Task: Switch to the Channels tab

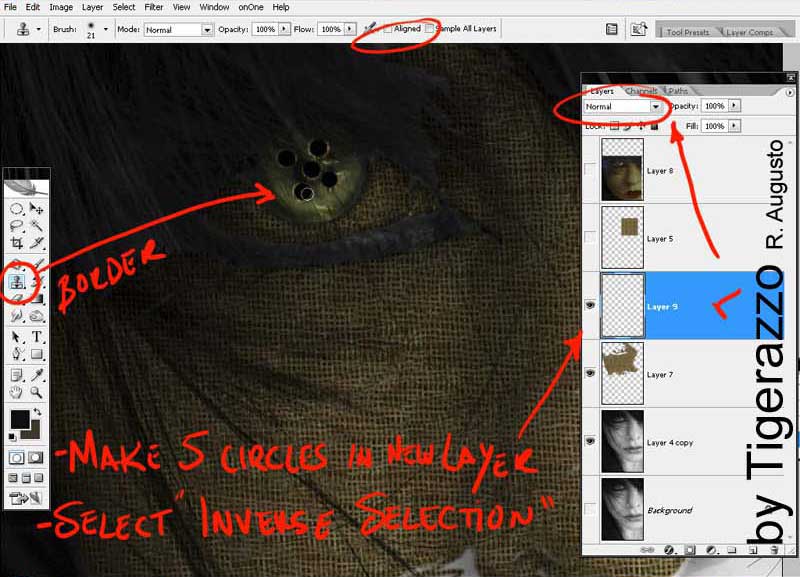Action: tap(641, 91)
